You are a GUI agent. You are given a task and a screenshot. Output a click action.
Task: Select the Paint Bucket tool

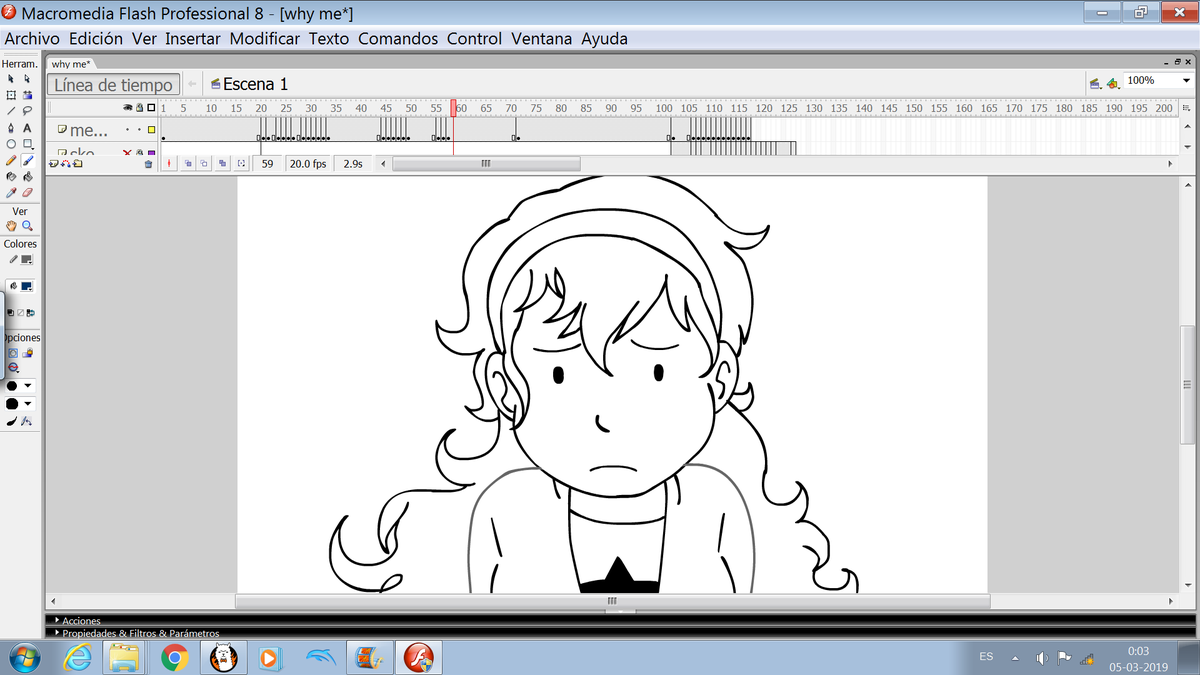click(x=27, y=176)
